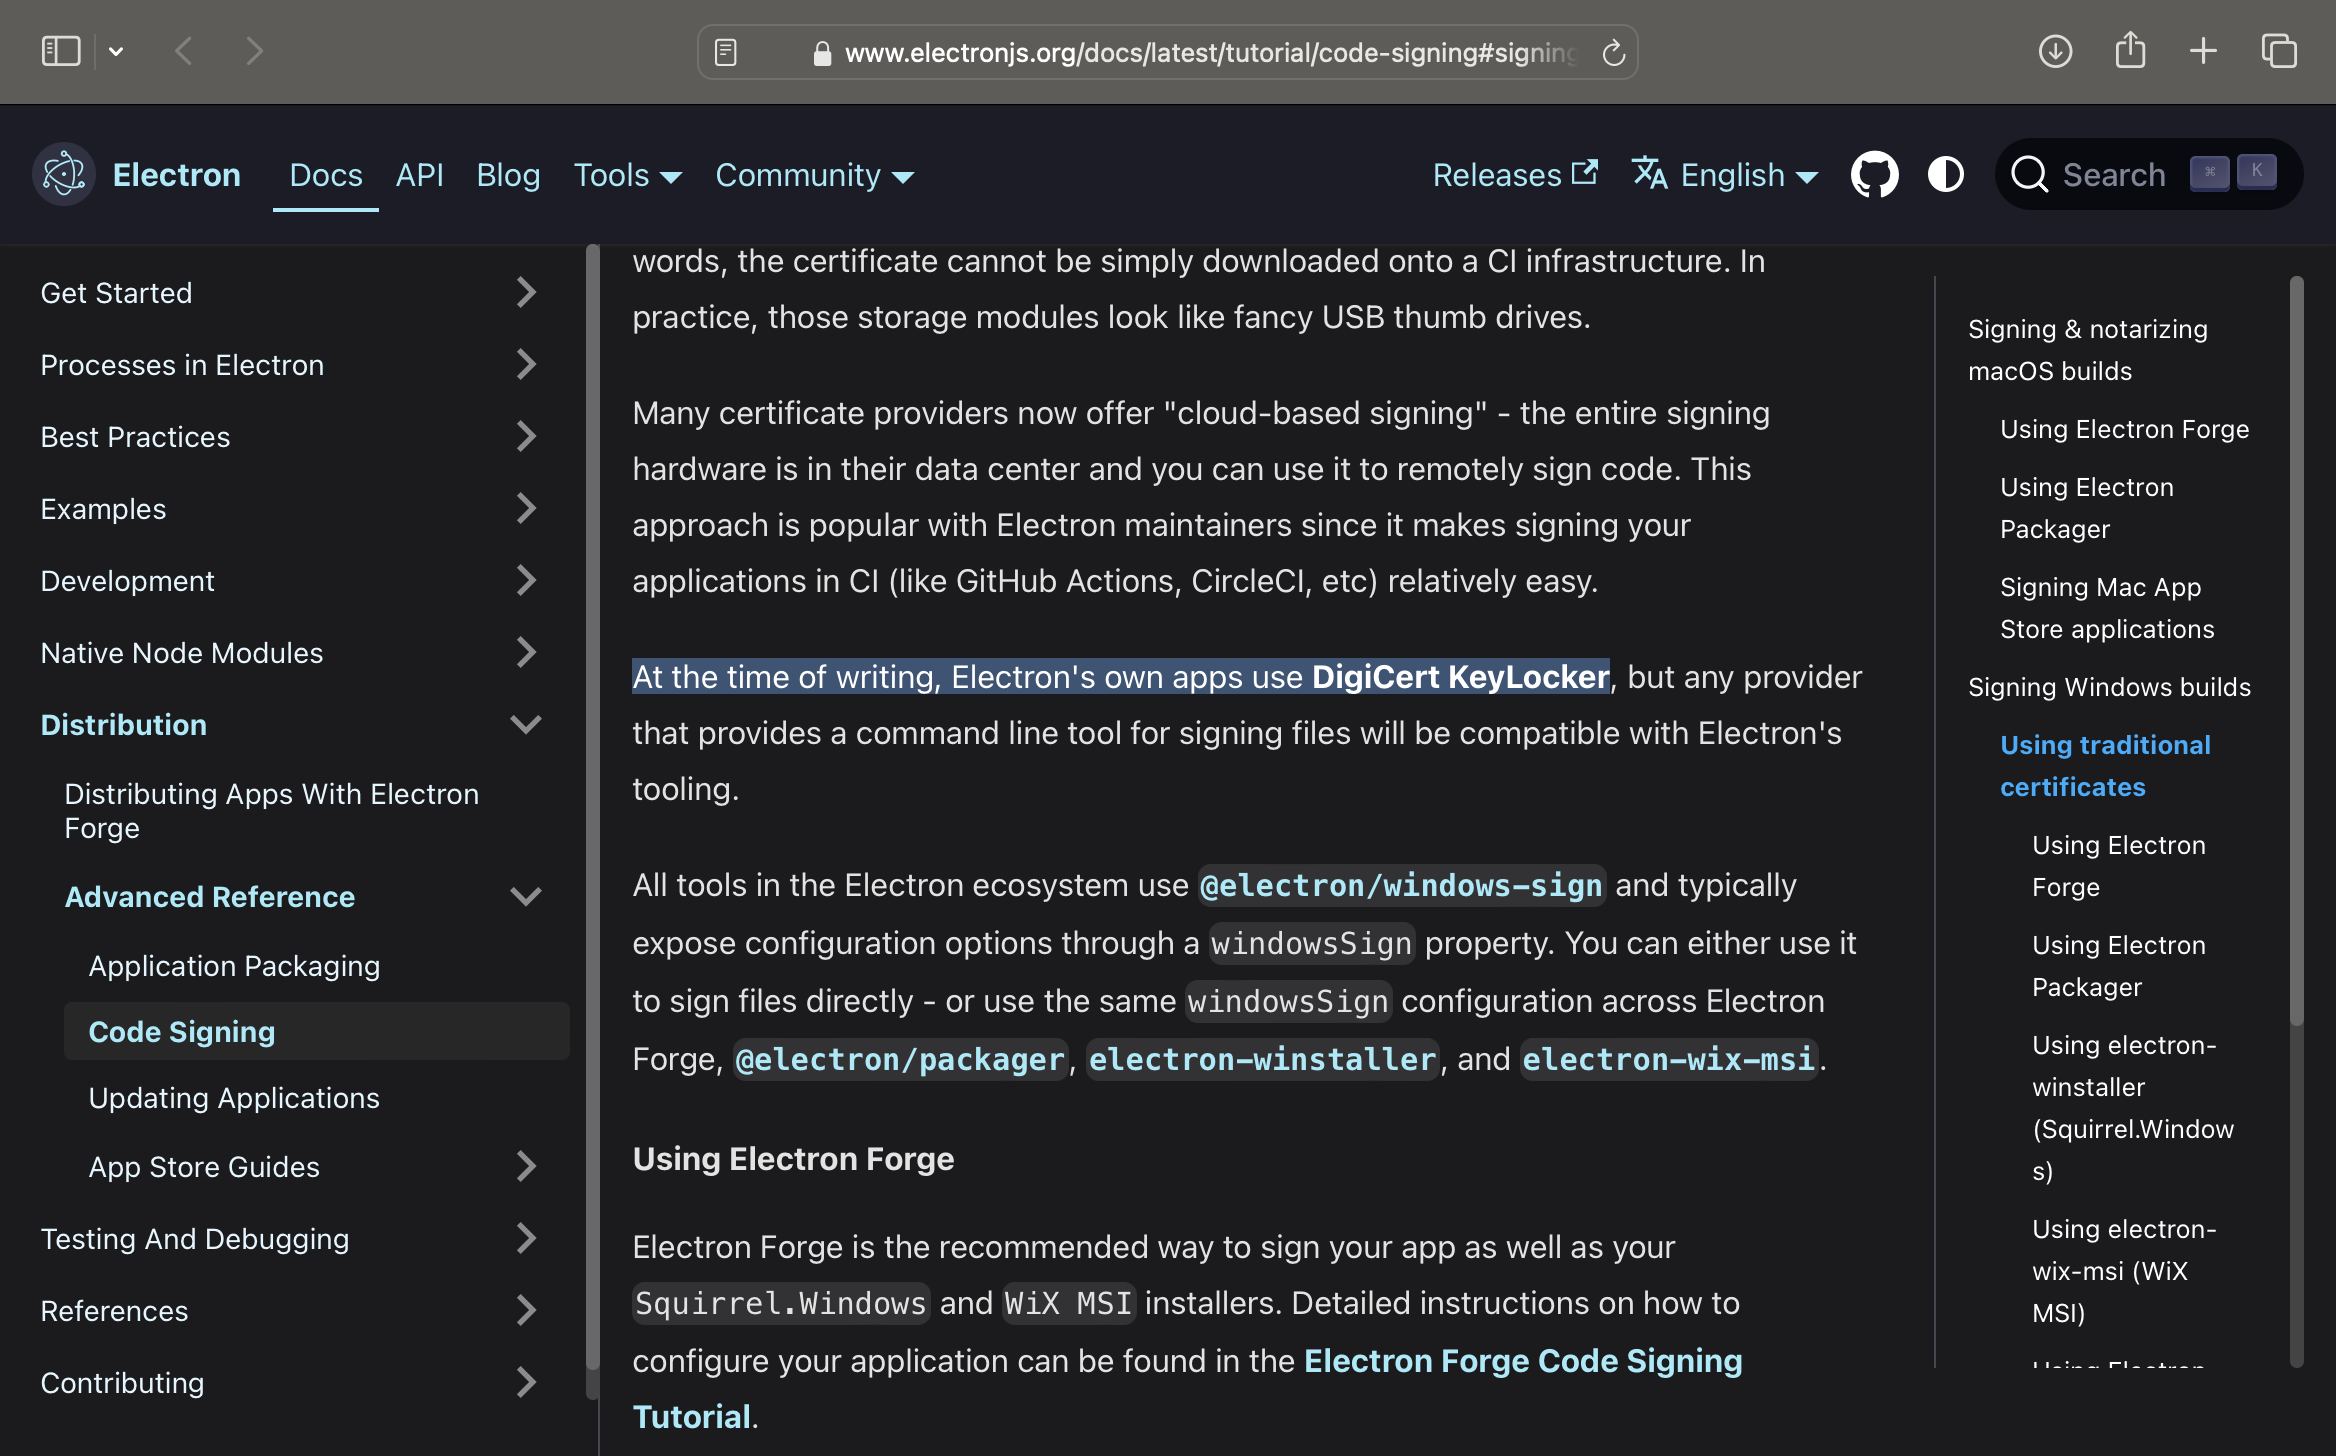
Task: Open Reader view icon in the address bar
Action: click(x=726, y=53)
